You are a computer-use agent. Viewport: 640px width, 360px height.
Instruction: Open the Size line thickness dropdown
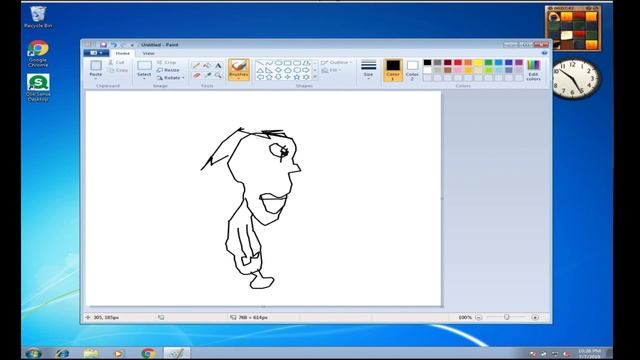coord(369,69)
